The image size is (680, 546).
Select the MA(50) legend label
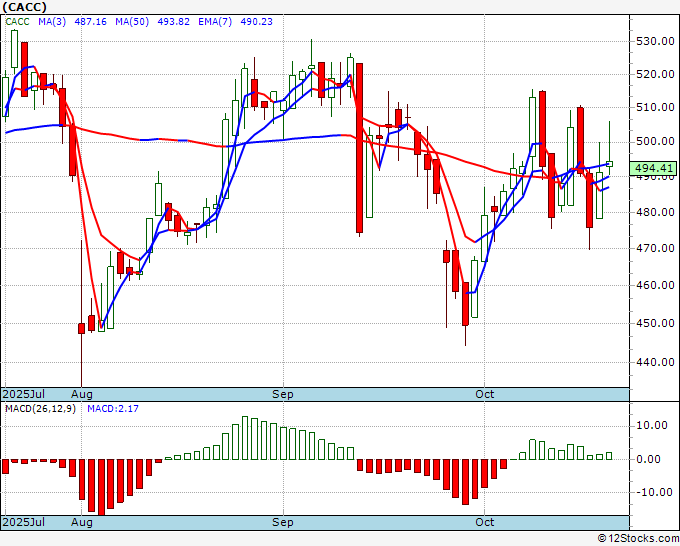132,22
